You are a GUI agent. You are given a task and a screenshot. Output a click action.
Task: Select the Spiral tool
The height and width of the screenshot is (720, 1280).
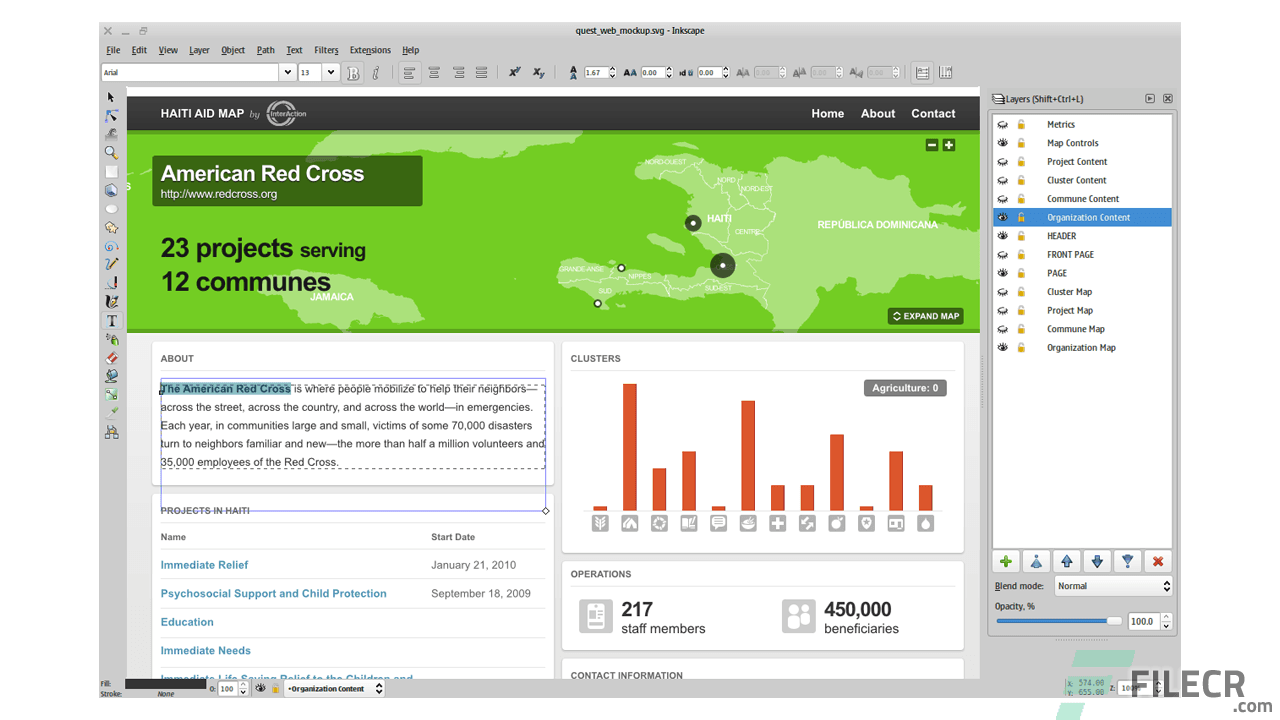click(x=112, y=246)
